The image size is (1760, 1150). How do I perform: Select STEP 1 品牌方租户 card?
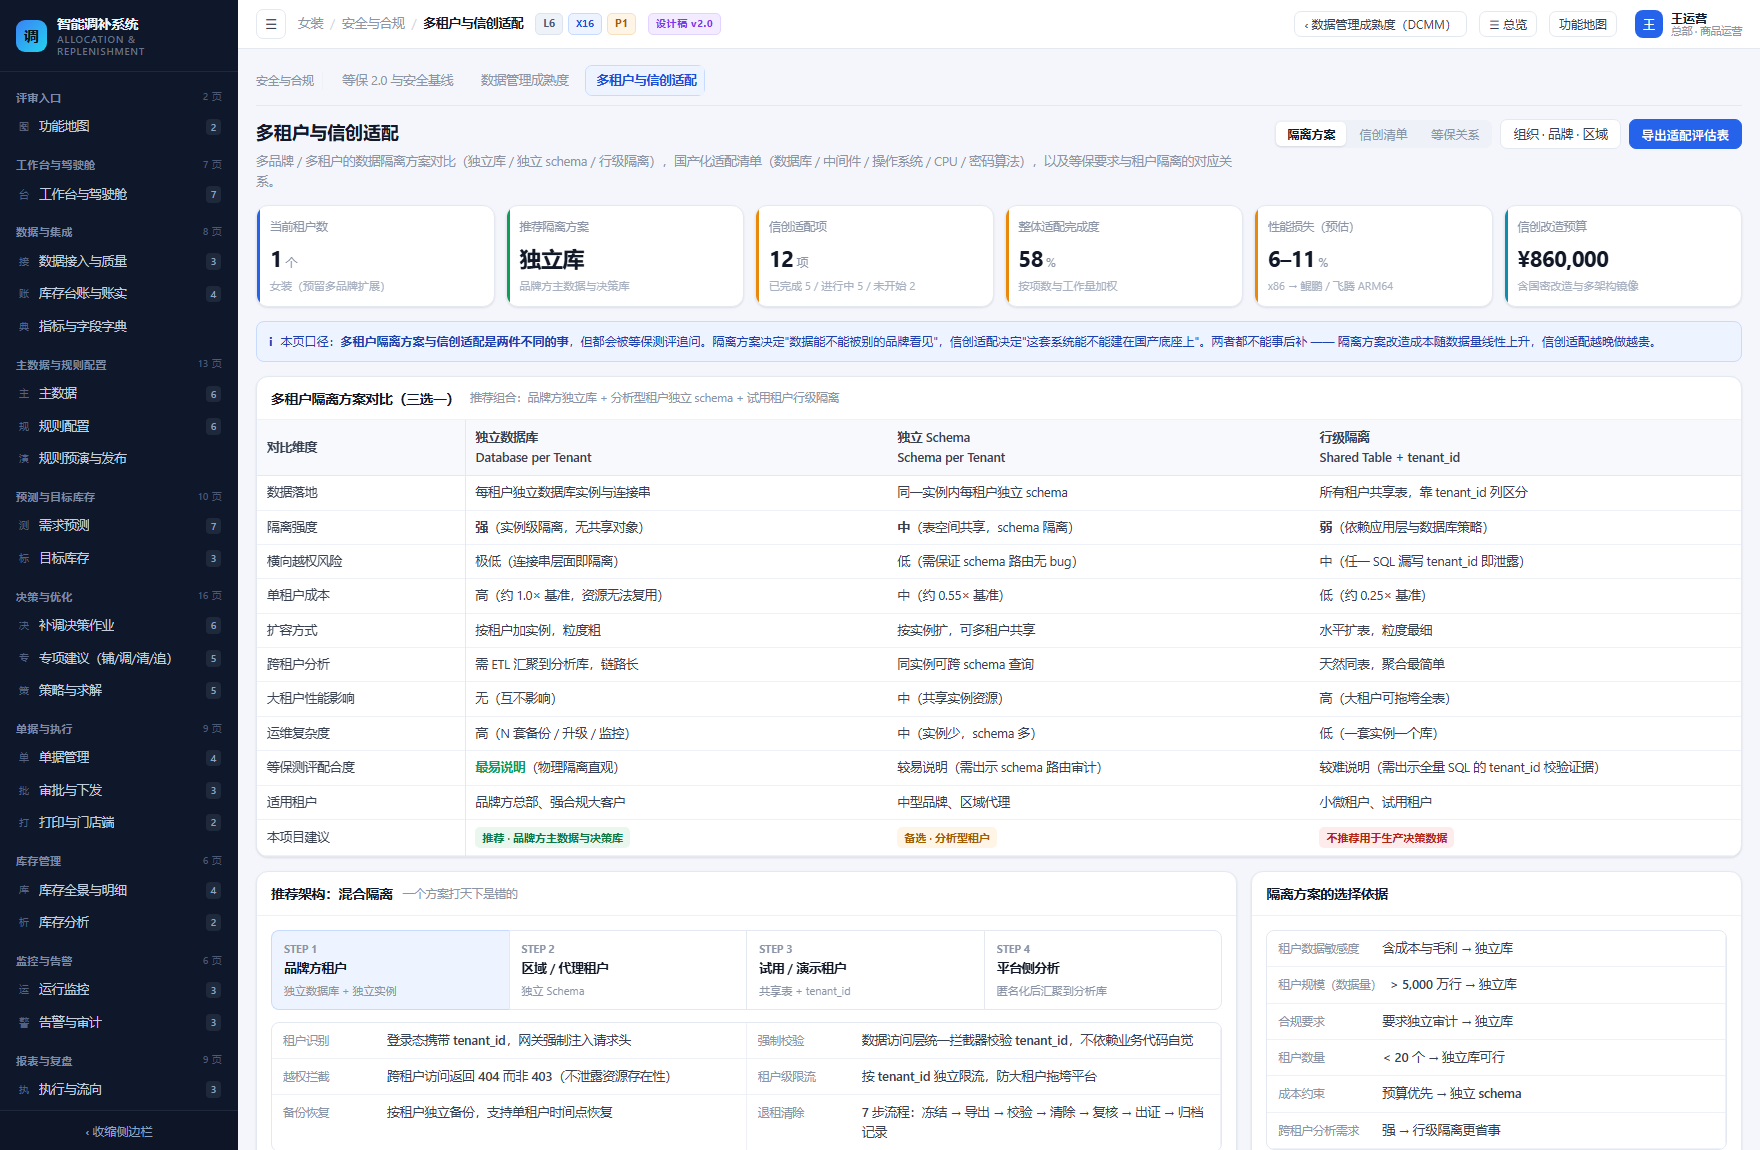(391, 970)
